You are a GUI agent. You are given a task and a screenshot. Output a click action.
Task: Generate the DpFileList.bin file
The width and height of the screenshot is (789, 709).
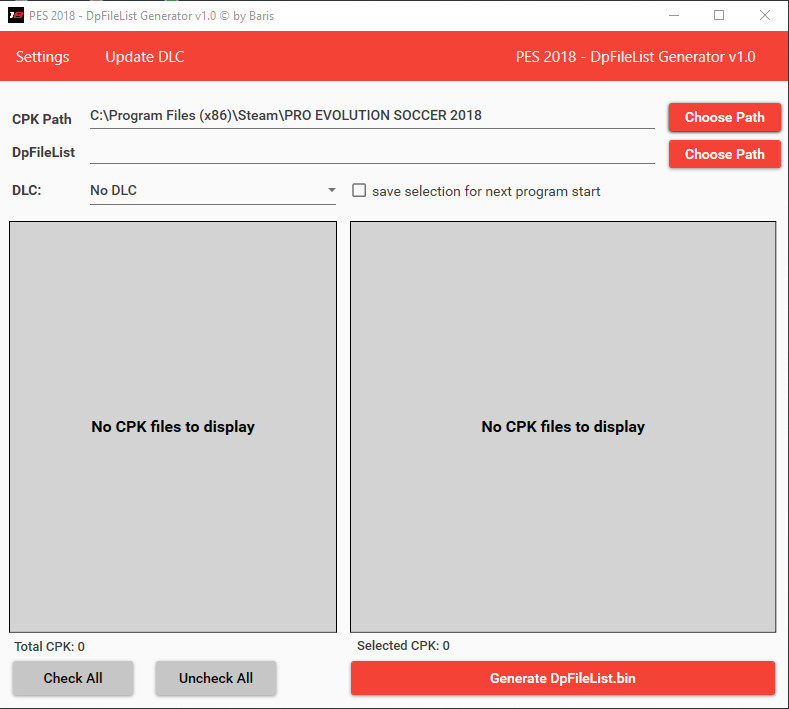tap(563, 678)
